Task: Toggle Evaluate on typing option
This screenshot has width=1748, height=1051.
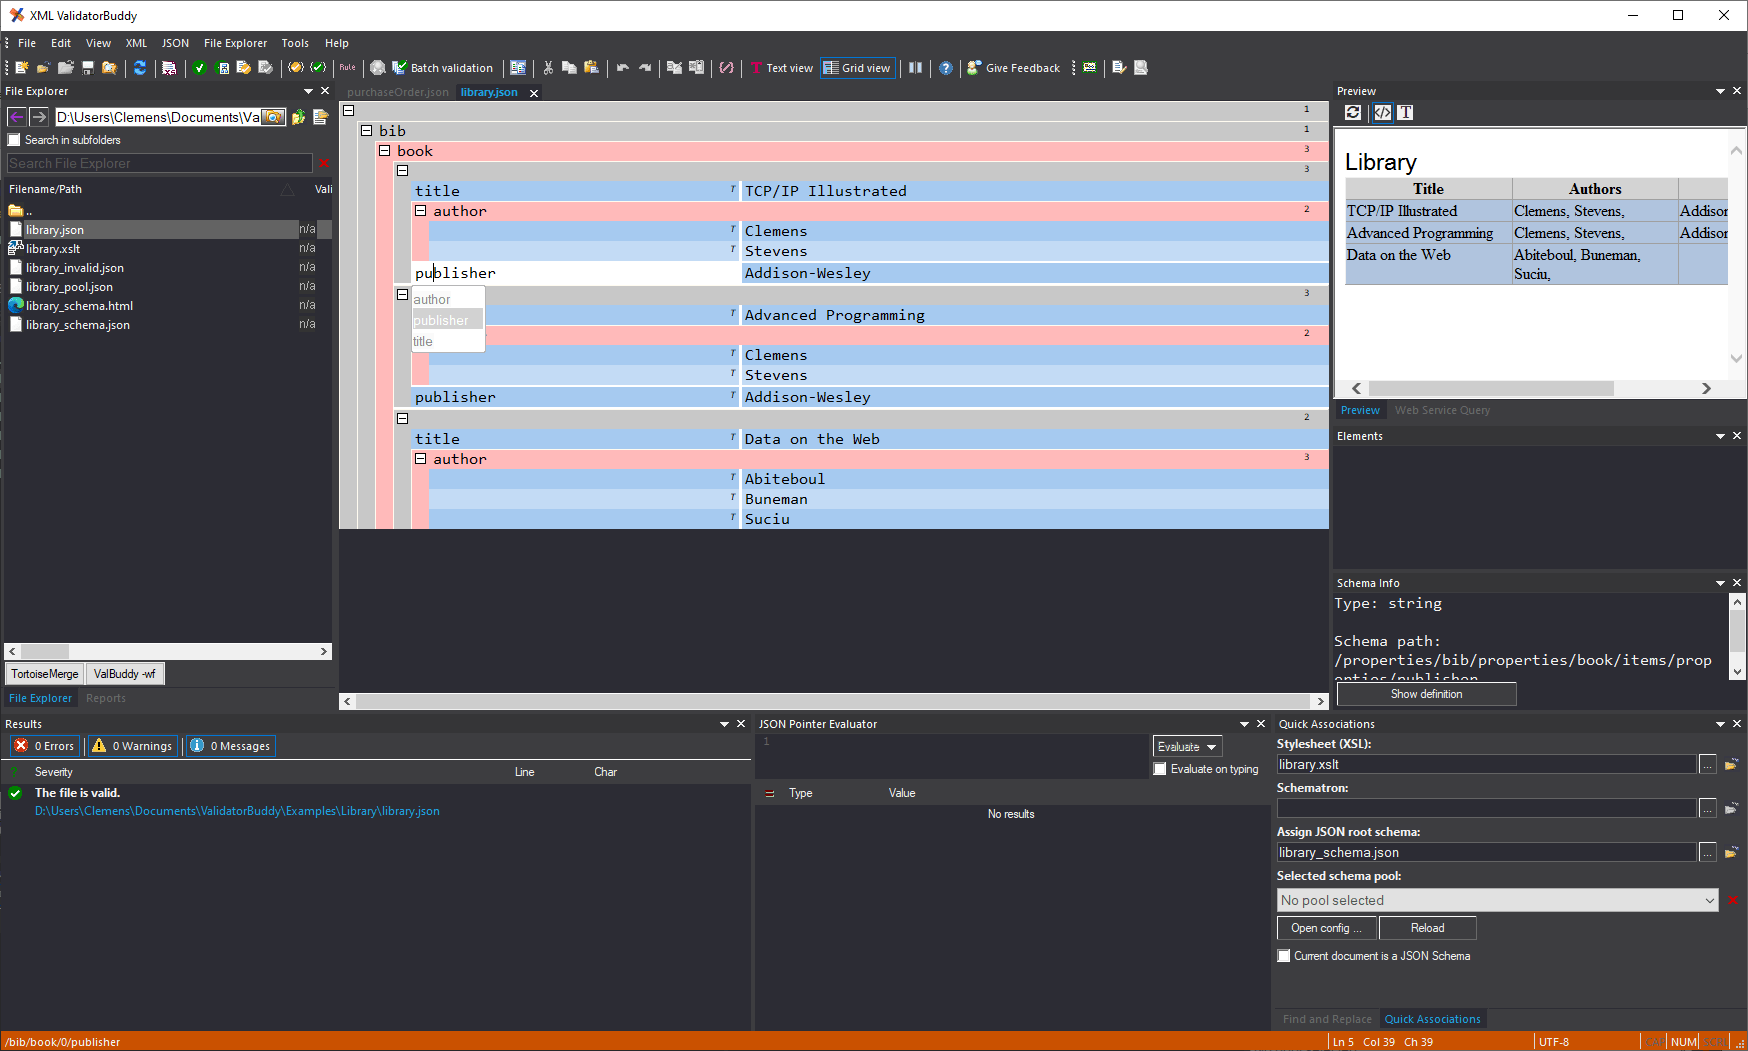Action: click(x=1160, y=769)
